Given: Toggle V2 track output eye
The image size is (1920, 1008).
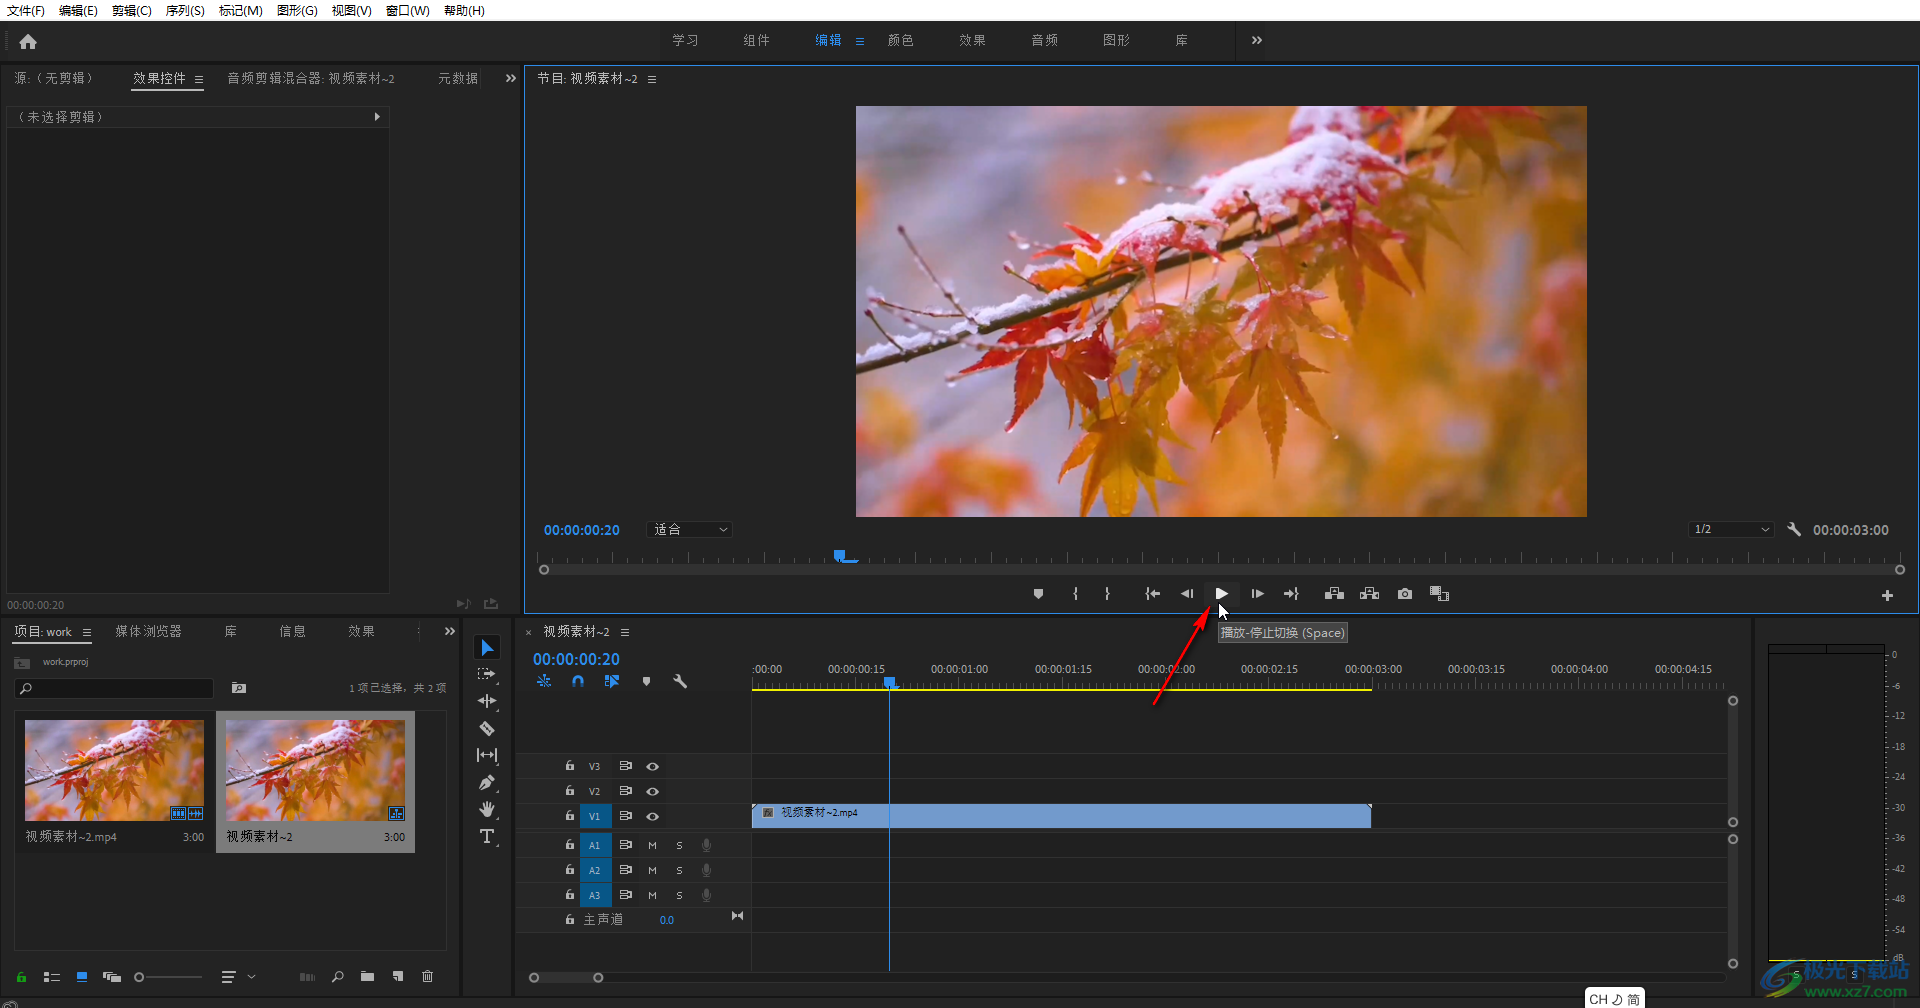Looking at the screenshot, I should tap(652, 791).
